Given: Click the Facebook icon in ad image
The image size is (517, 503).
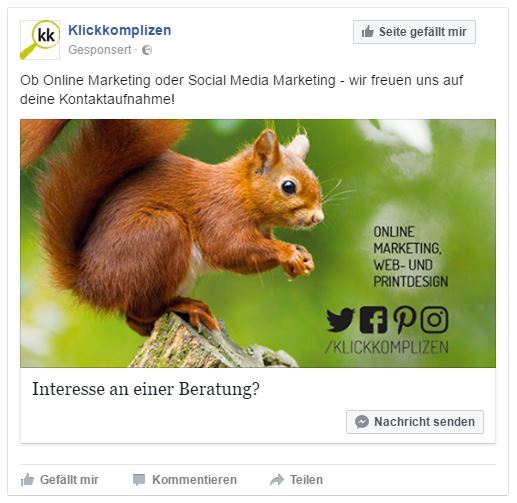Looking at the screenshot, I should click(x=373, y=320).
